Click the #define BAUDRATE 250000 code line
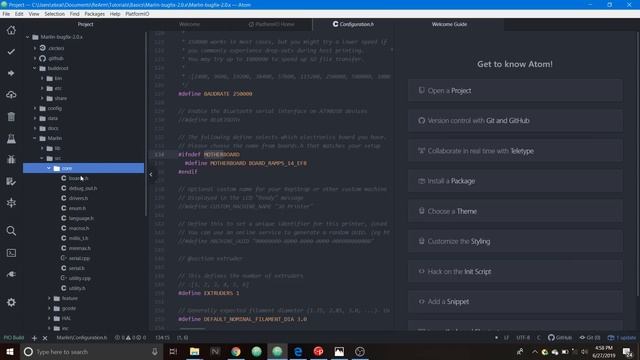 (215, 94)
